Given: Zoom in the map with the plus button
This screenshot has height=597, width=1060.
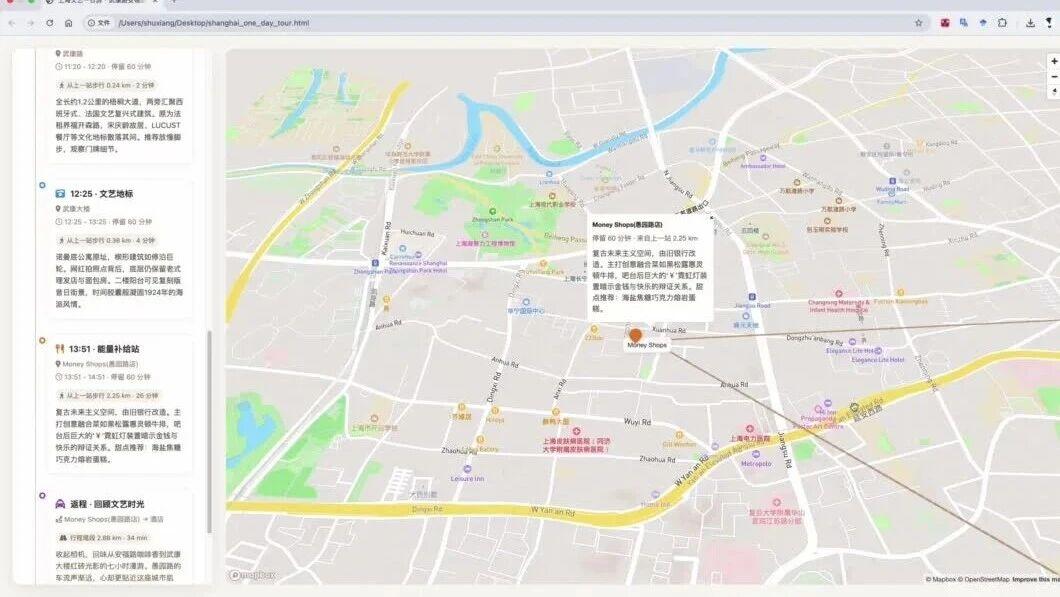Looking at the screenshot, I should coord(1054,62).
